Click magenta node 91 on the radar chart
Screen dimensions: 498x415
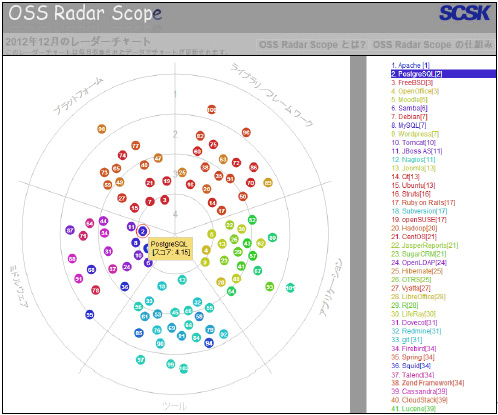click(79, 278)
